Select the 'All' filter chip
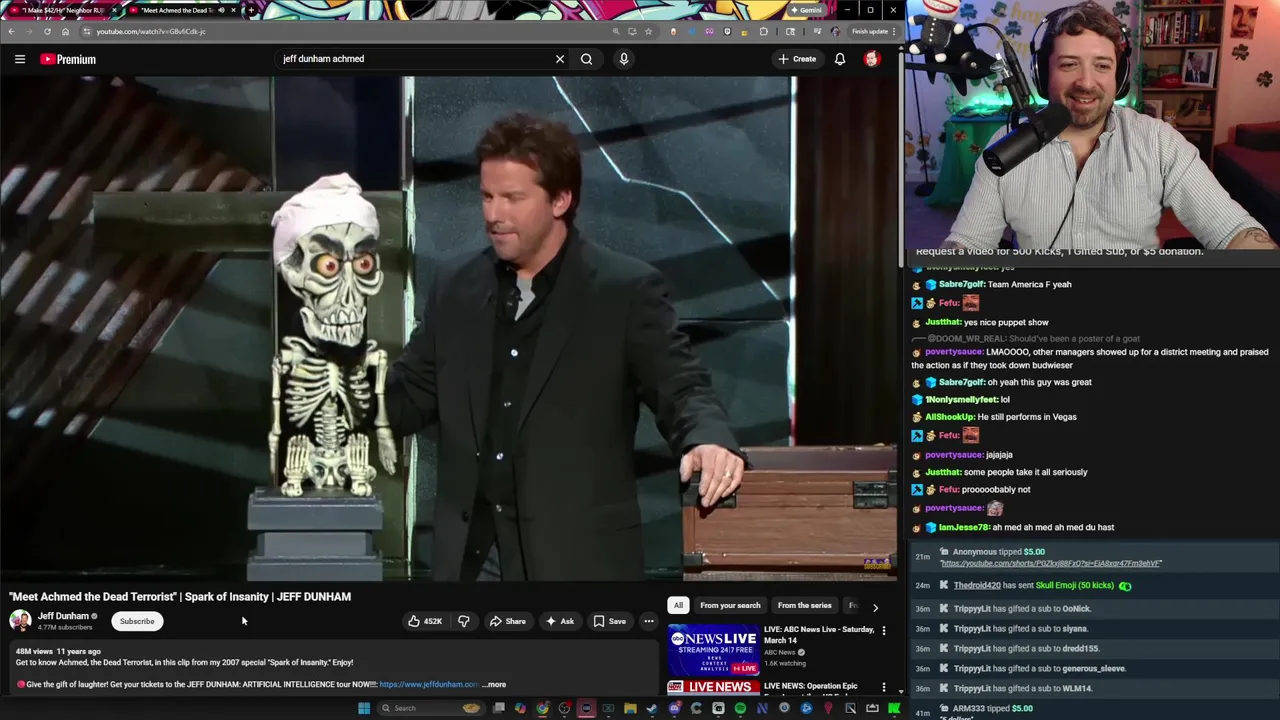Image resolution: width=1280 pixels, height=720 pixels. (x=678, y=605)
